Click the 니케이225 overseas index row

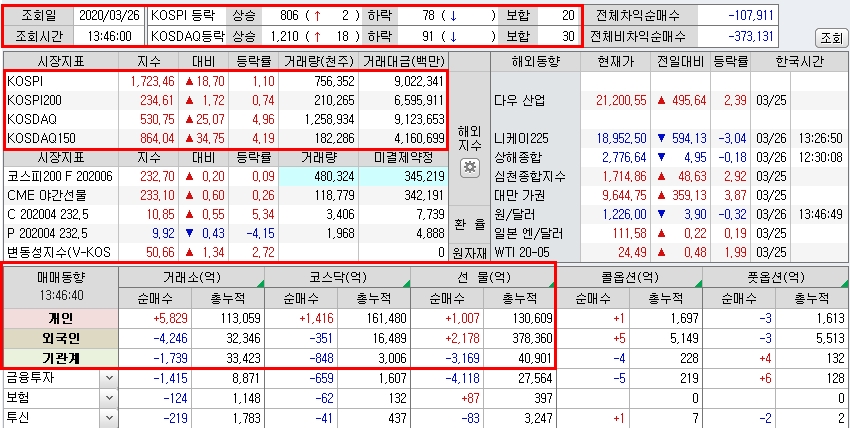669,138
